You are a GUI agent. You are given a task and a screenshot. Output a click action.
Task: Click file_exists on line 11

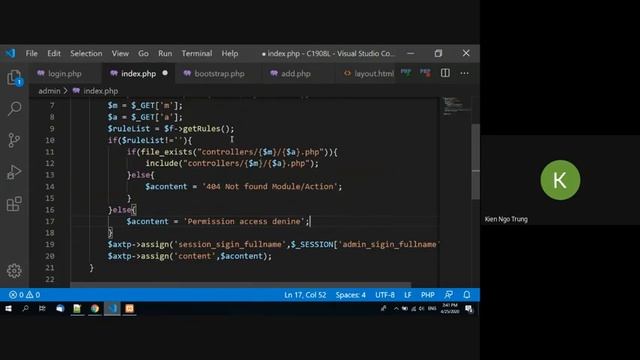pyautogui.click(x=166, y=152)
